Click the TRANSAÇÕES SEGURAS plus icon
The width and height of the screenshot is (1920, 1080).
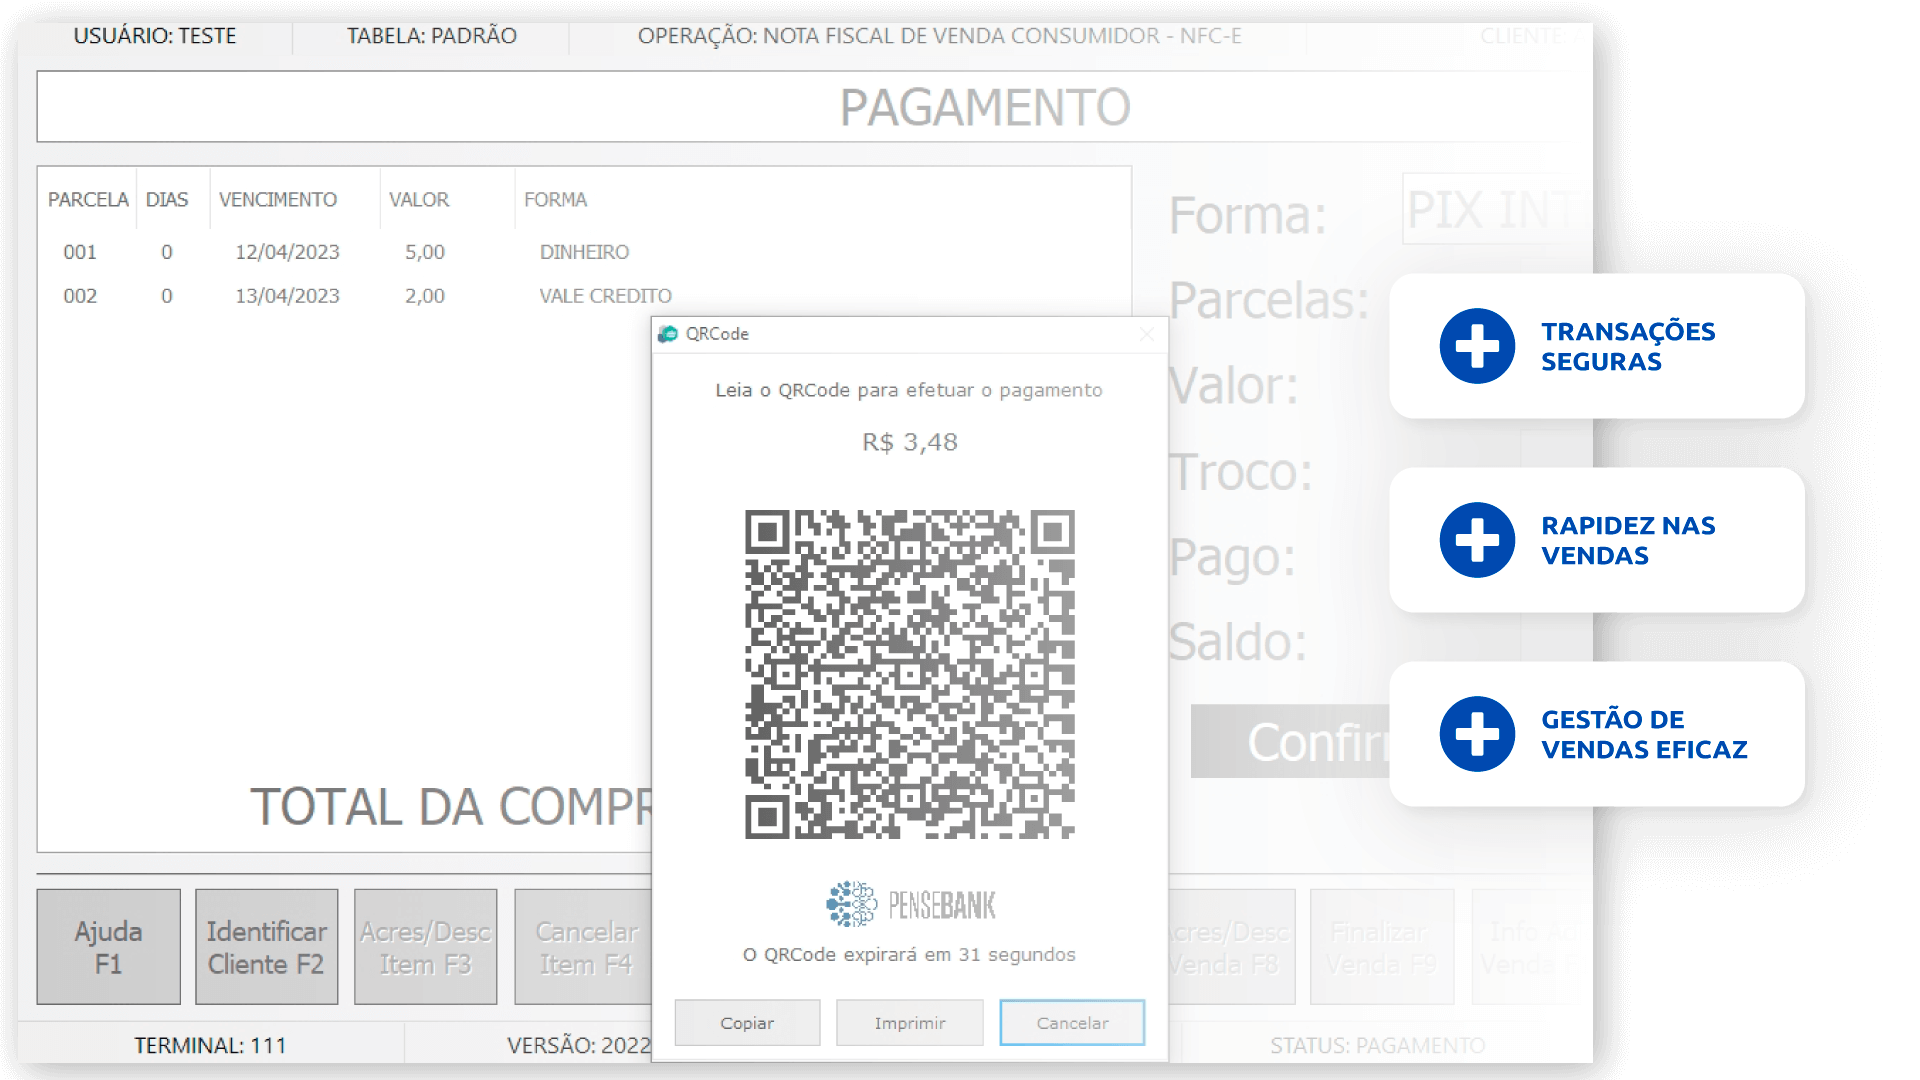tap(1476, 345)
